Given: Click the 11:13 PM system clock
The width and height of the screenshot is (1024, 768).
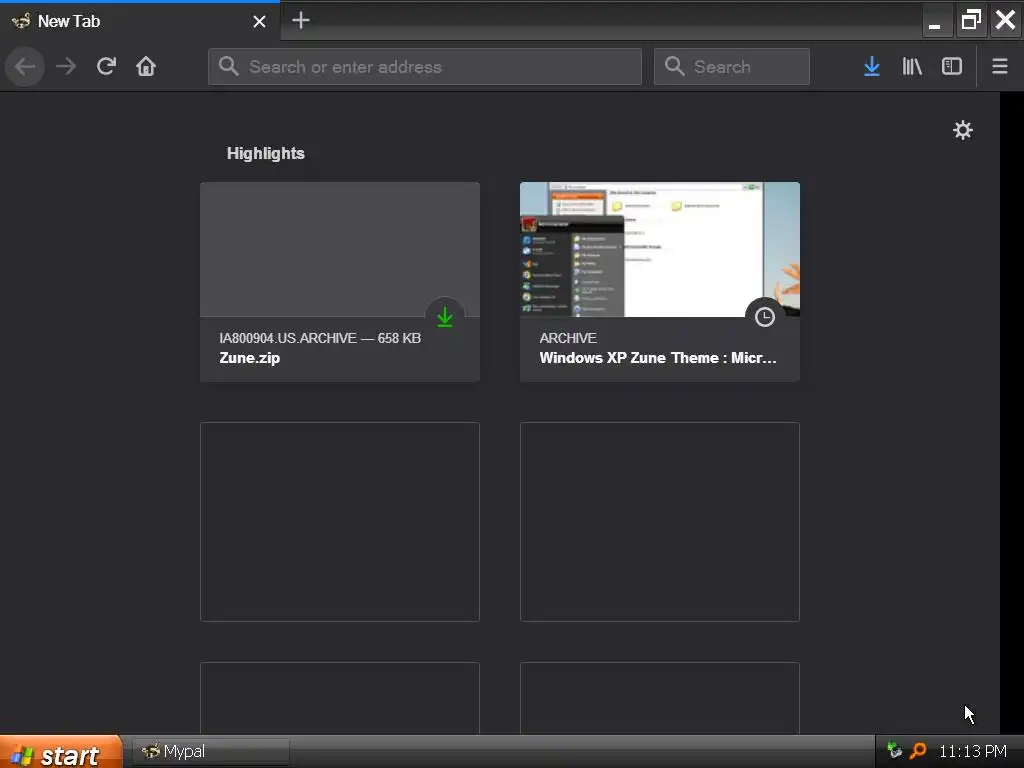Looking at the screenshot, I should click(972, 751).
